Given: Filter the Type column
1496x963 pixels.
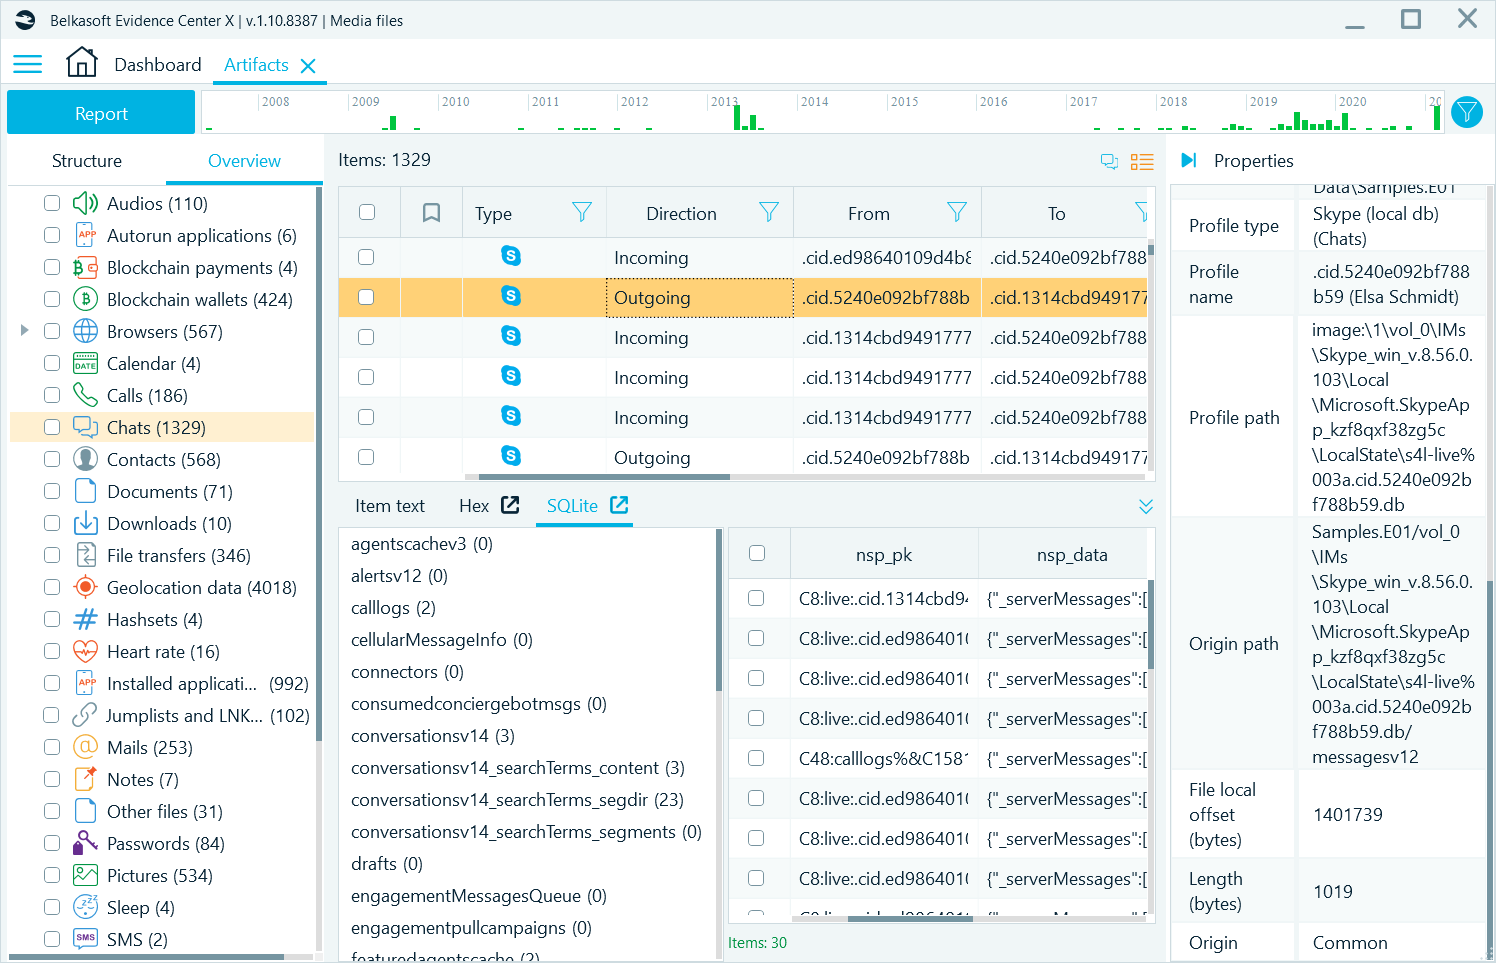Looking at the screenshot, I should (x=581, y=212).
